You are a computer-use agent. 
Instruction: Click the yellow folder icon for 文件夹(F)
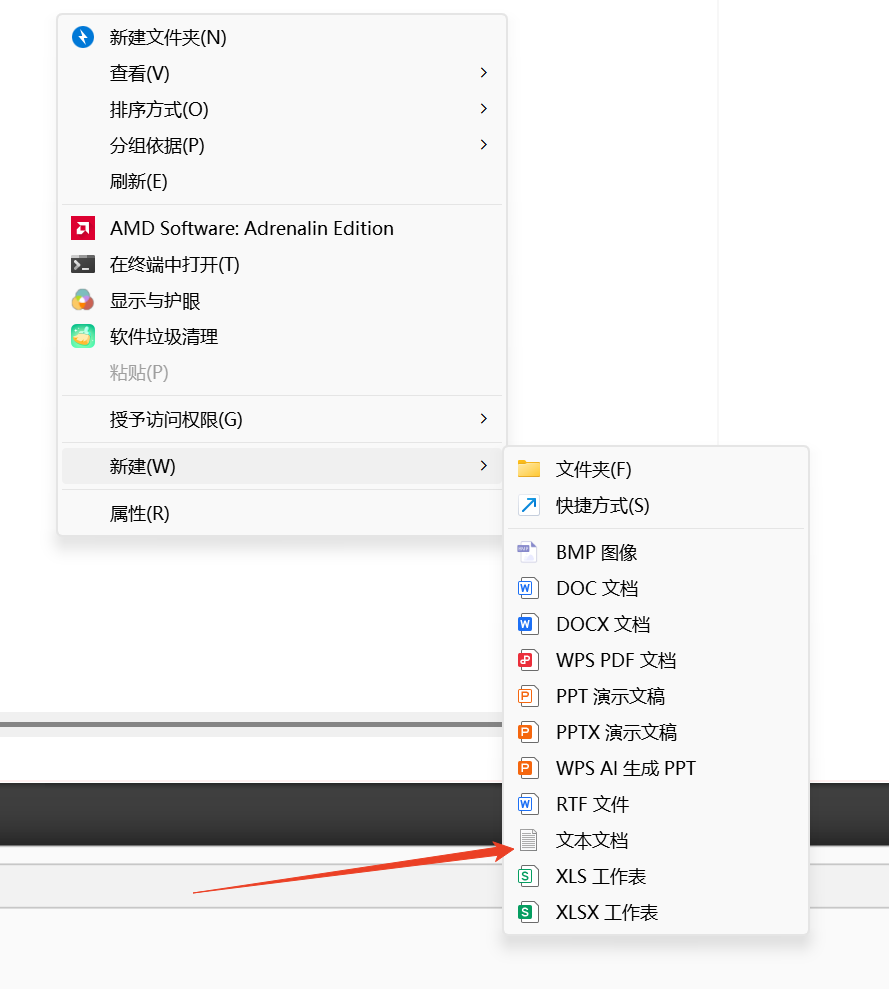[529, 469]
